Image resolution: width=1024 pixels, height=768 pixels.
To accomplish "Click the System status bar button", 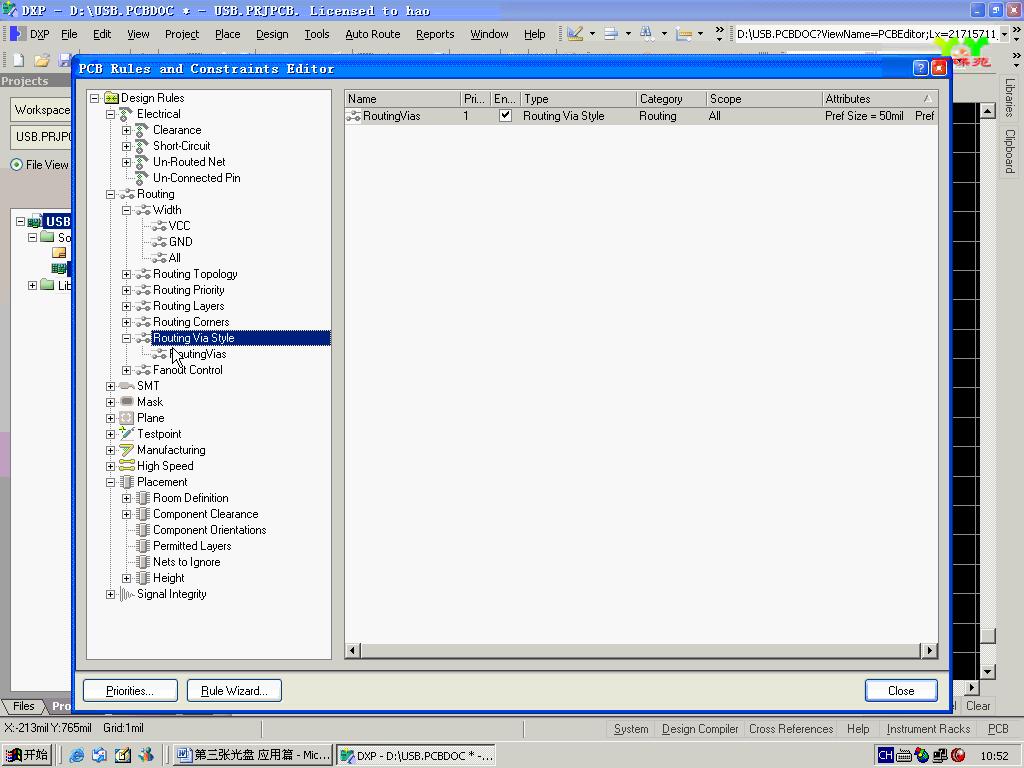I will click(x=631, y=729).
